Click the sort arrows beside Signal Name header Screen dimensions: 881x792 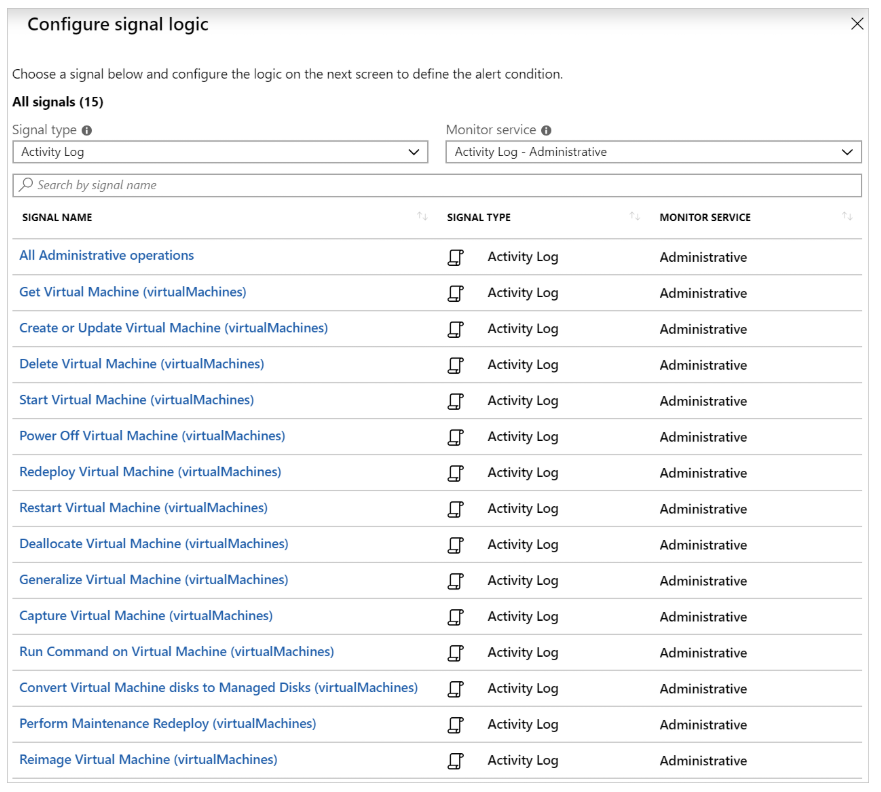[x=422, y=217]
